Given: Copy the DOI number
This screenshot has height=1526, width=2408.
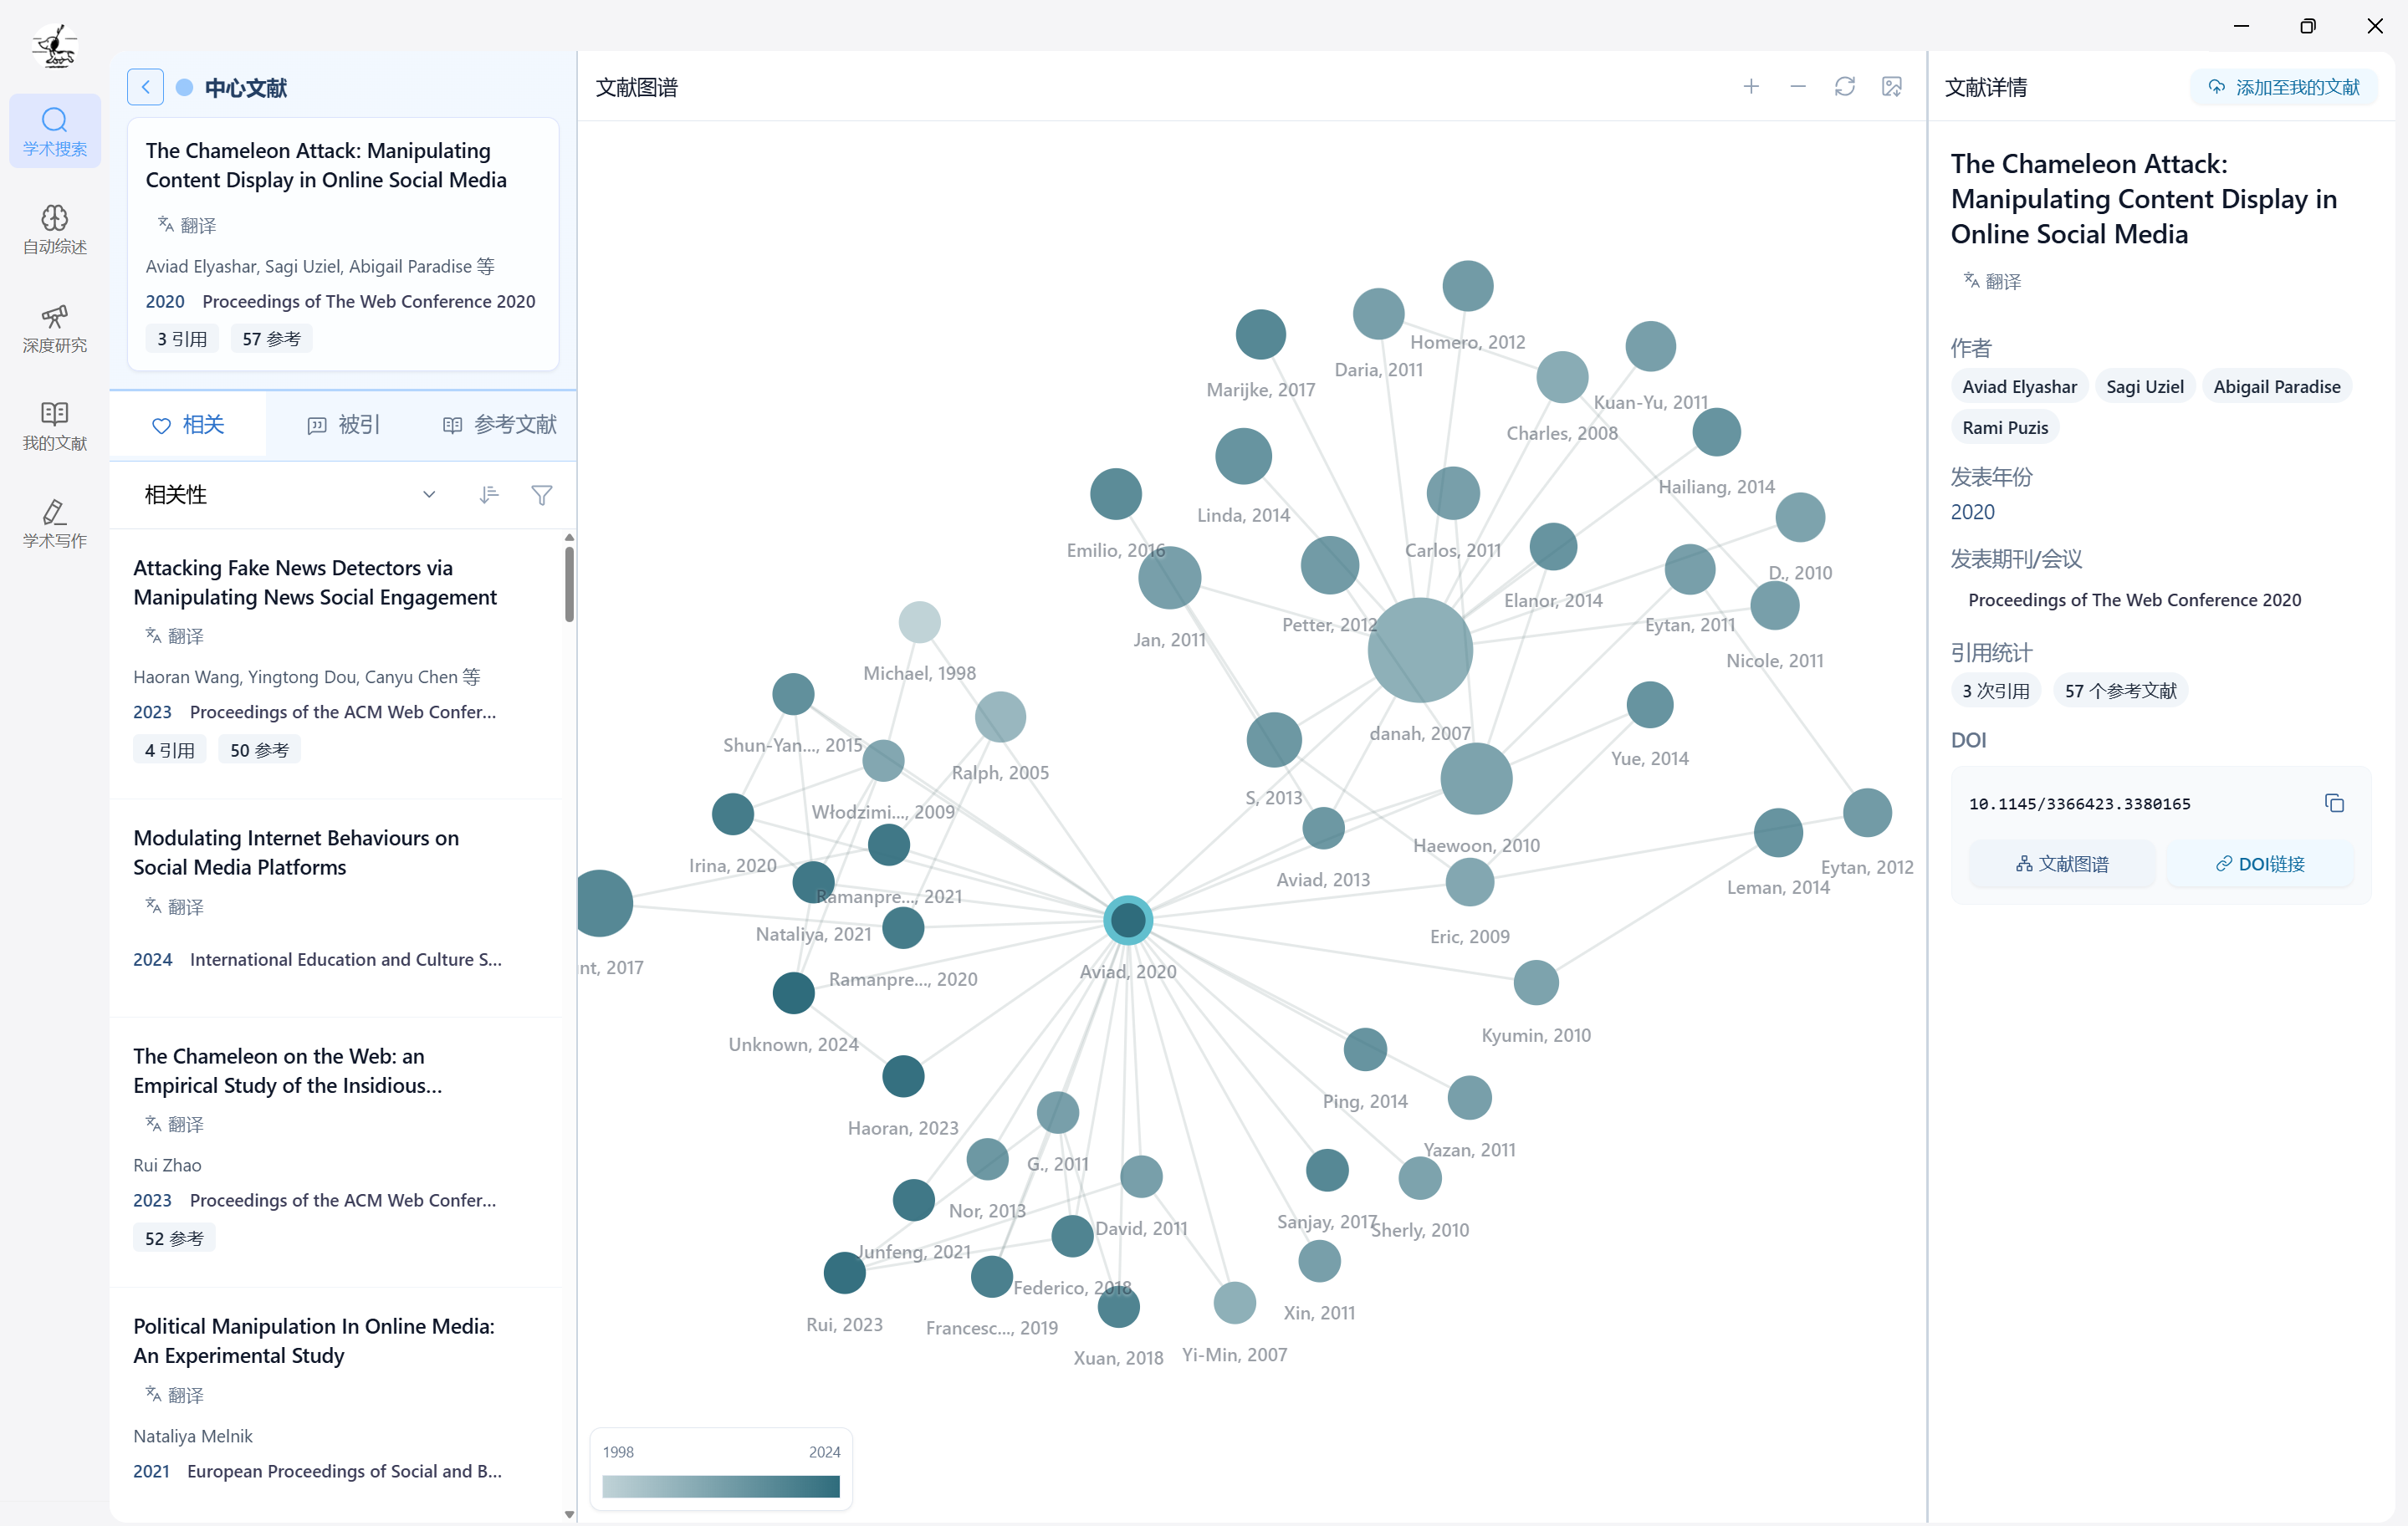Looking at the screenshot, I should click(2334, 803).
